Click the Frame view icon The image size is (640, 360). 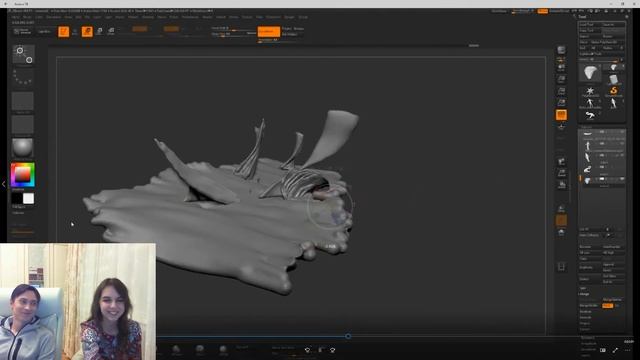pyautogui.click(x=562, y=209)
